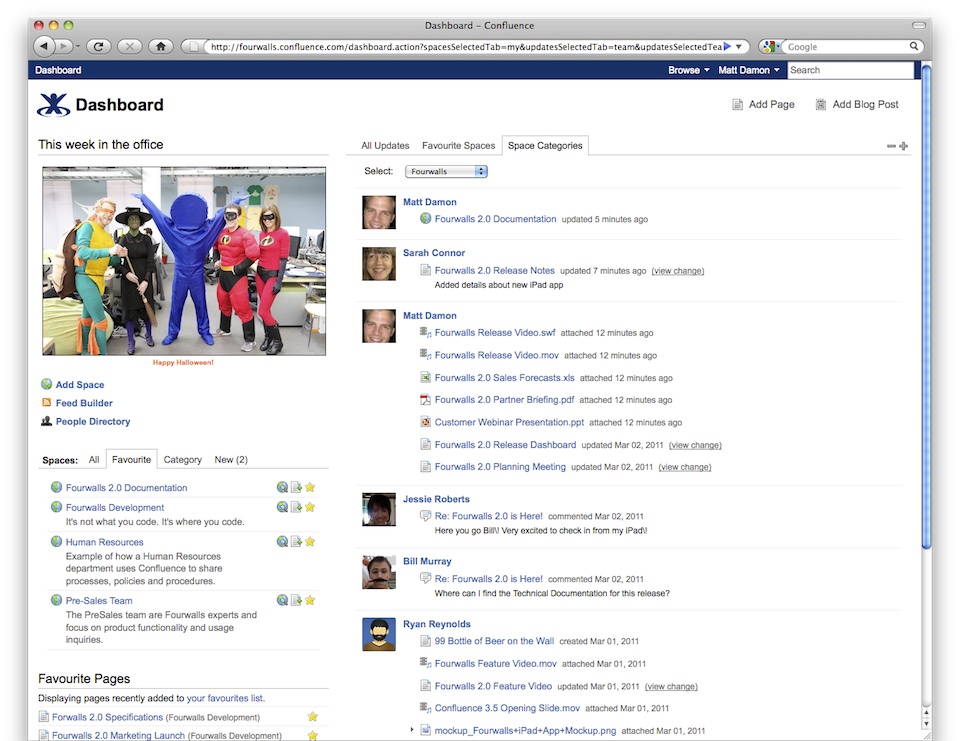Switch to the All Updates tab
960x741 pixels.
385,146
